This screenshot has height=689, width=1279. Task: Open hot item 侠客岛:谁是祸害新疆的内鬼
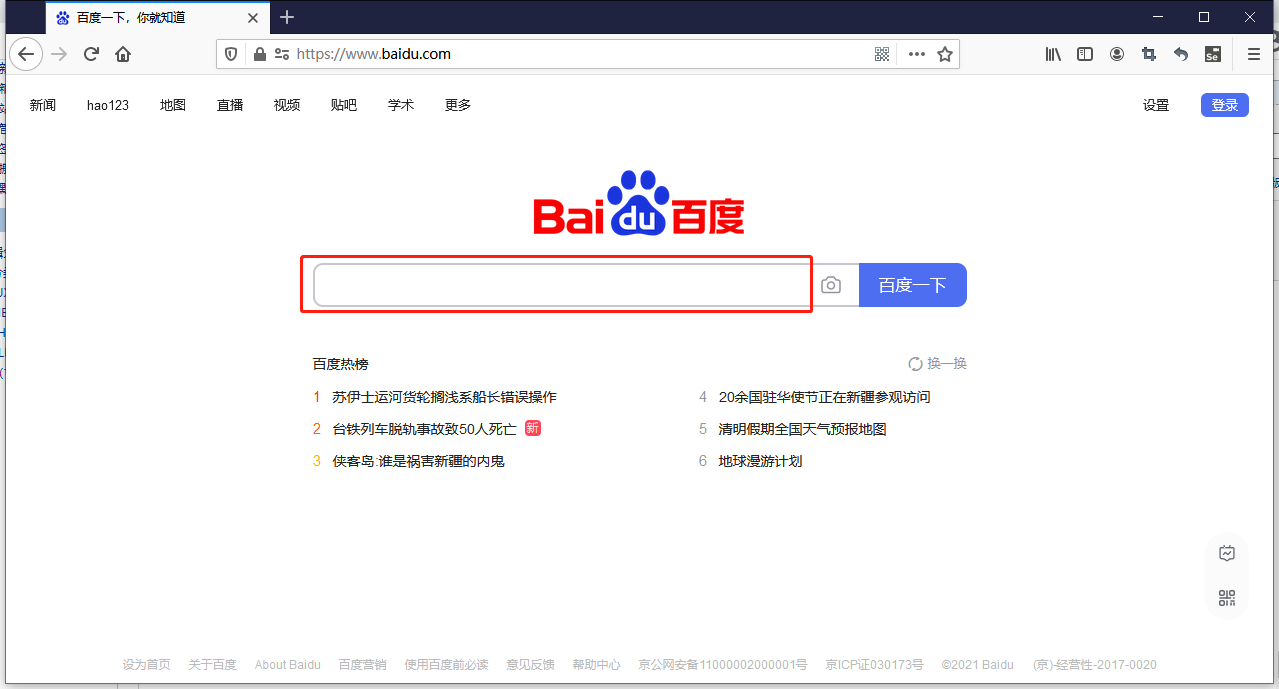click(418, 461)
